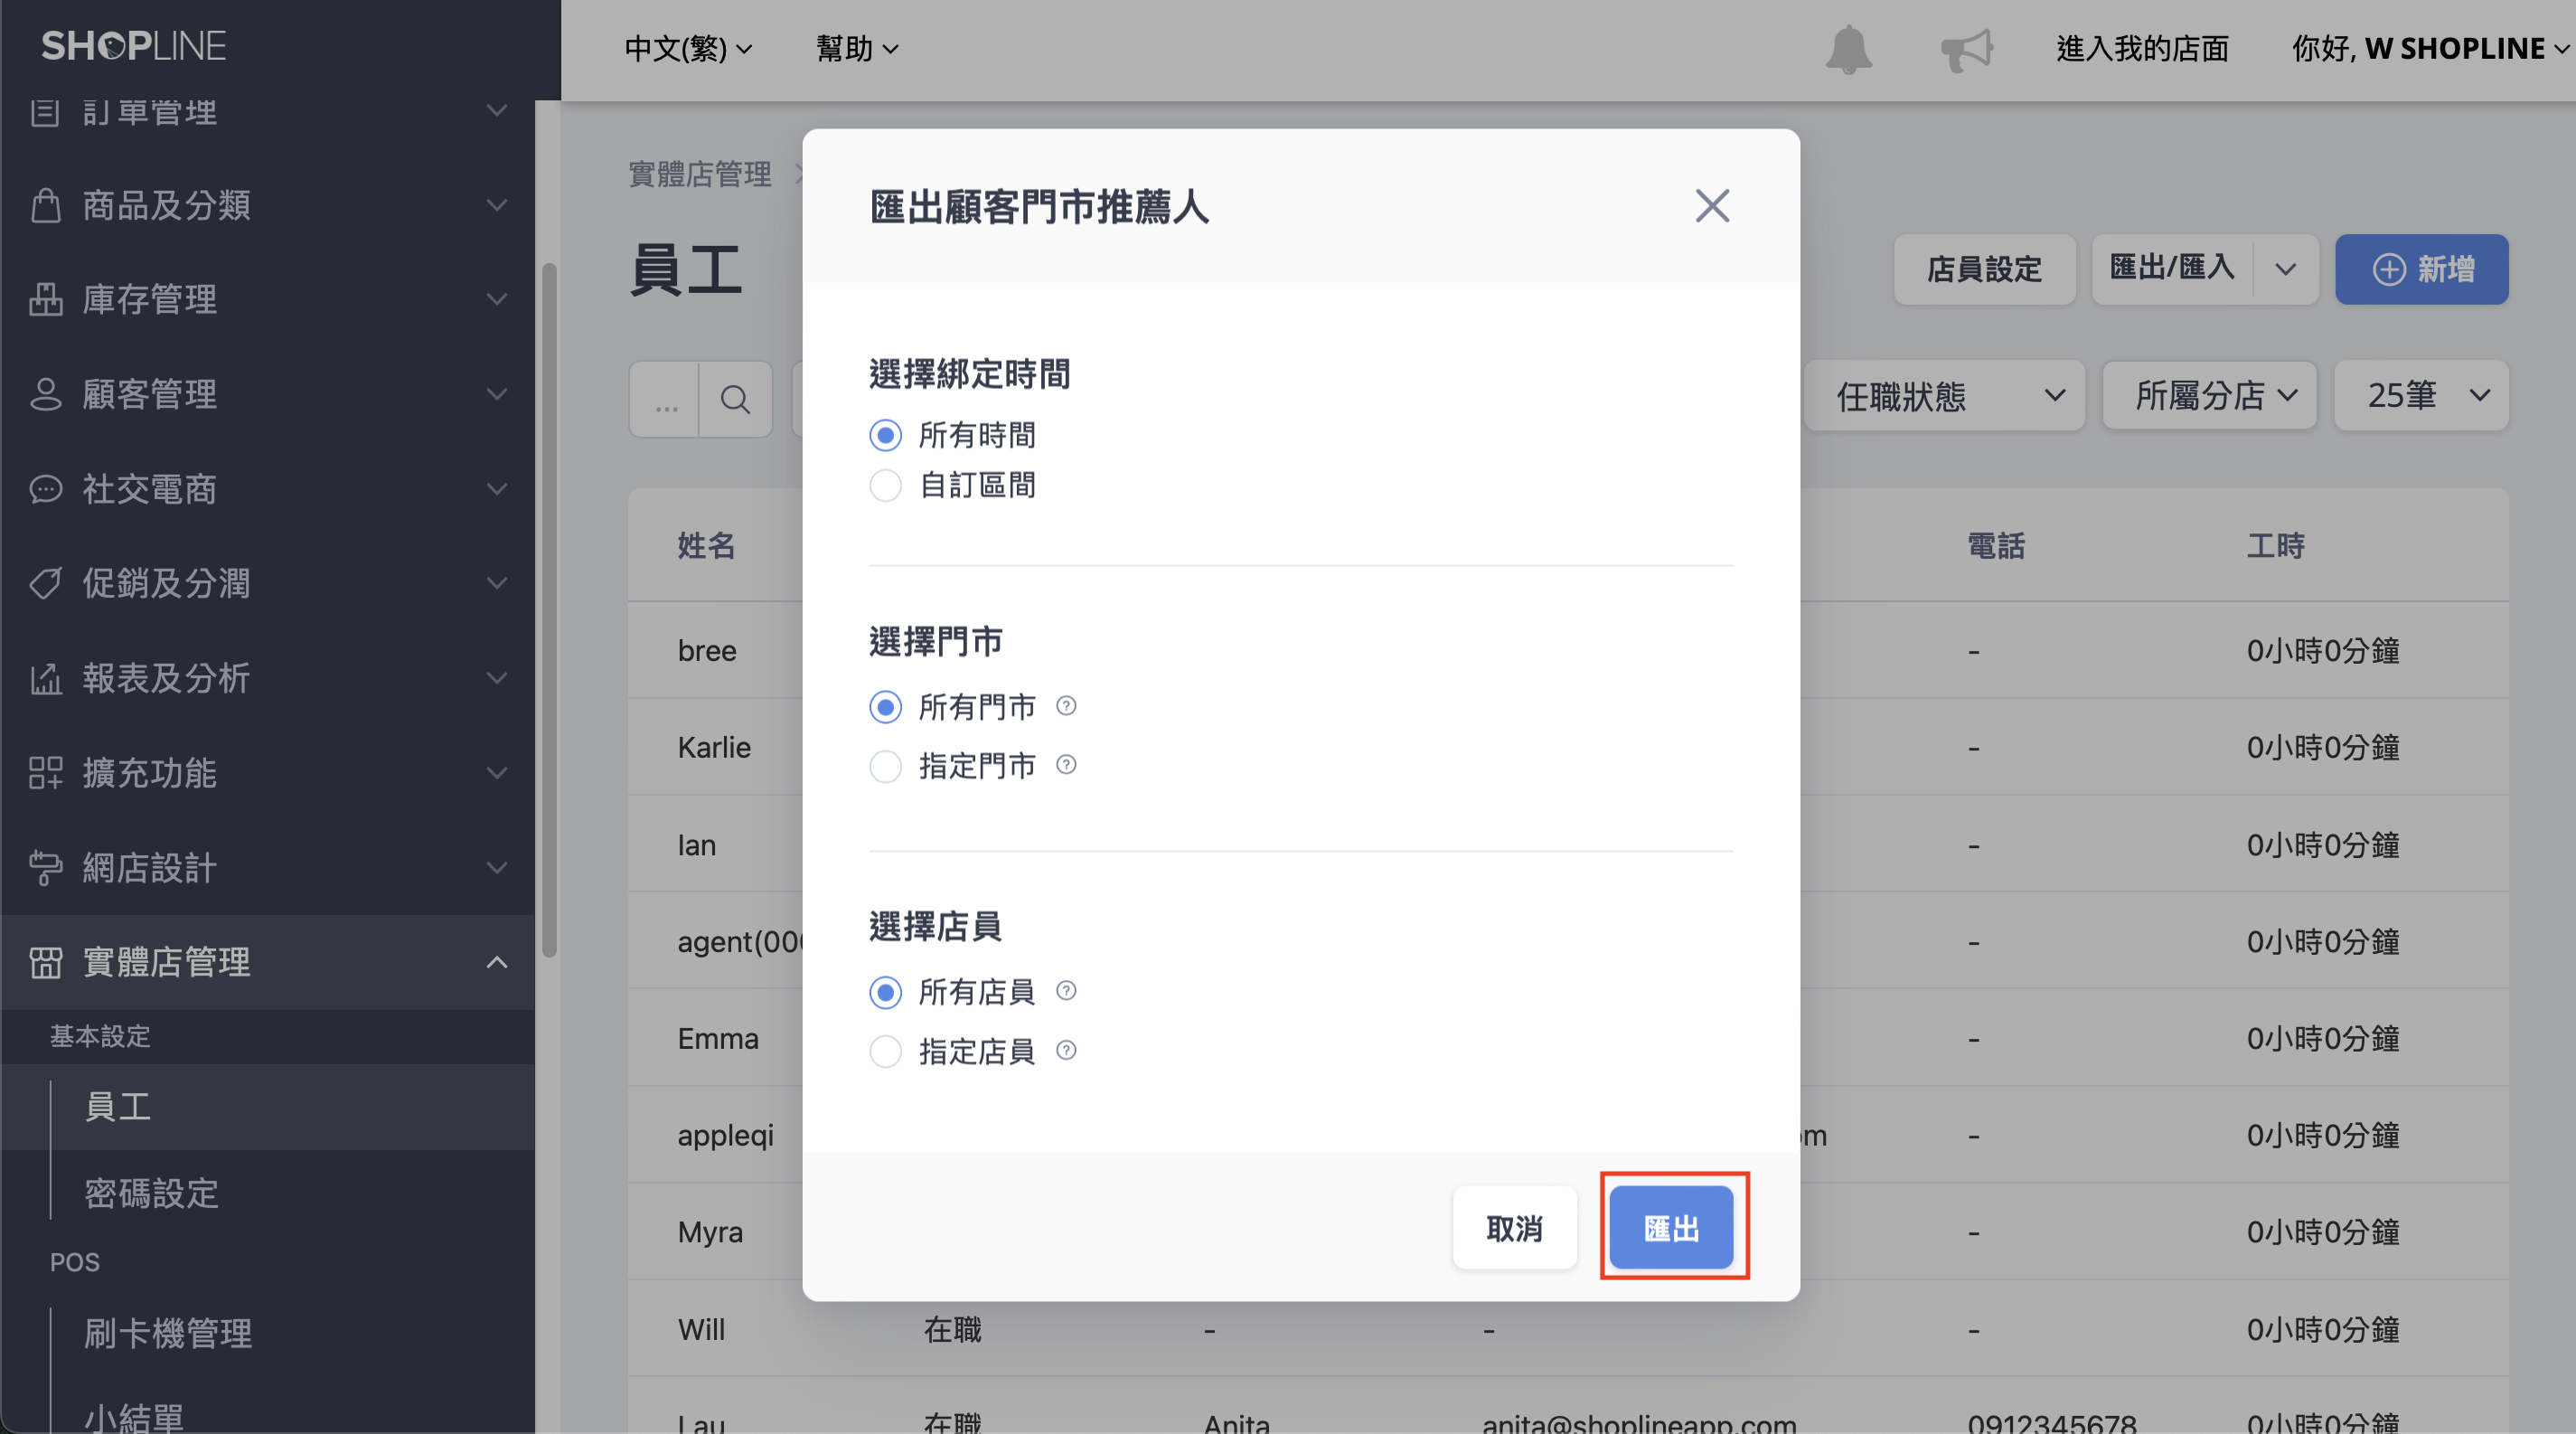Click the 顧客管理 person icon
This screenshot has height=1434, width=2576.
pyautogui.click(x=45, y=394)
